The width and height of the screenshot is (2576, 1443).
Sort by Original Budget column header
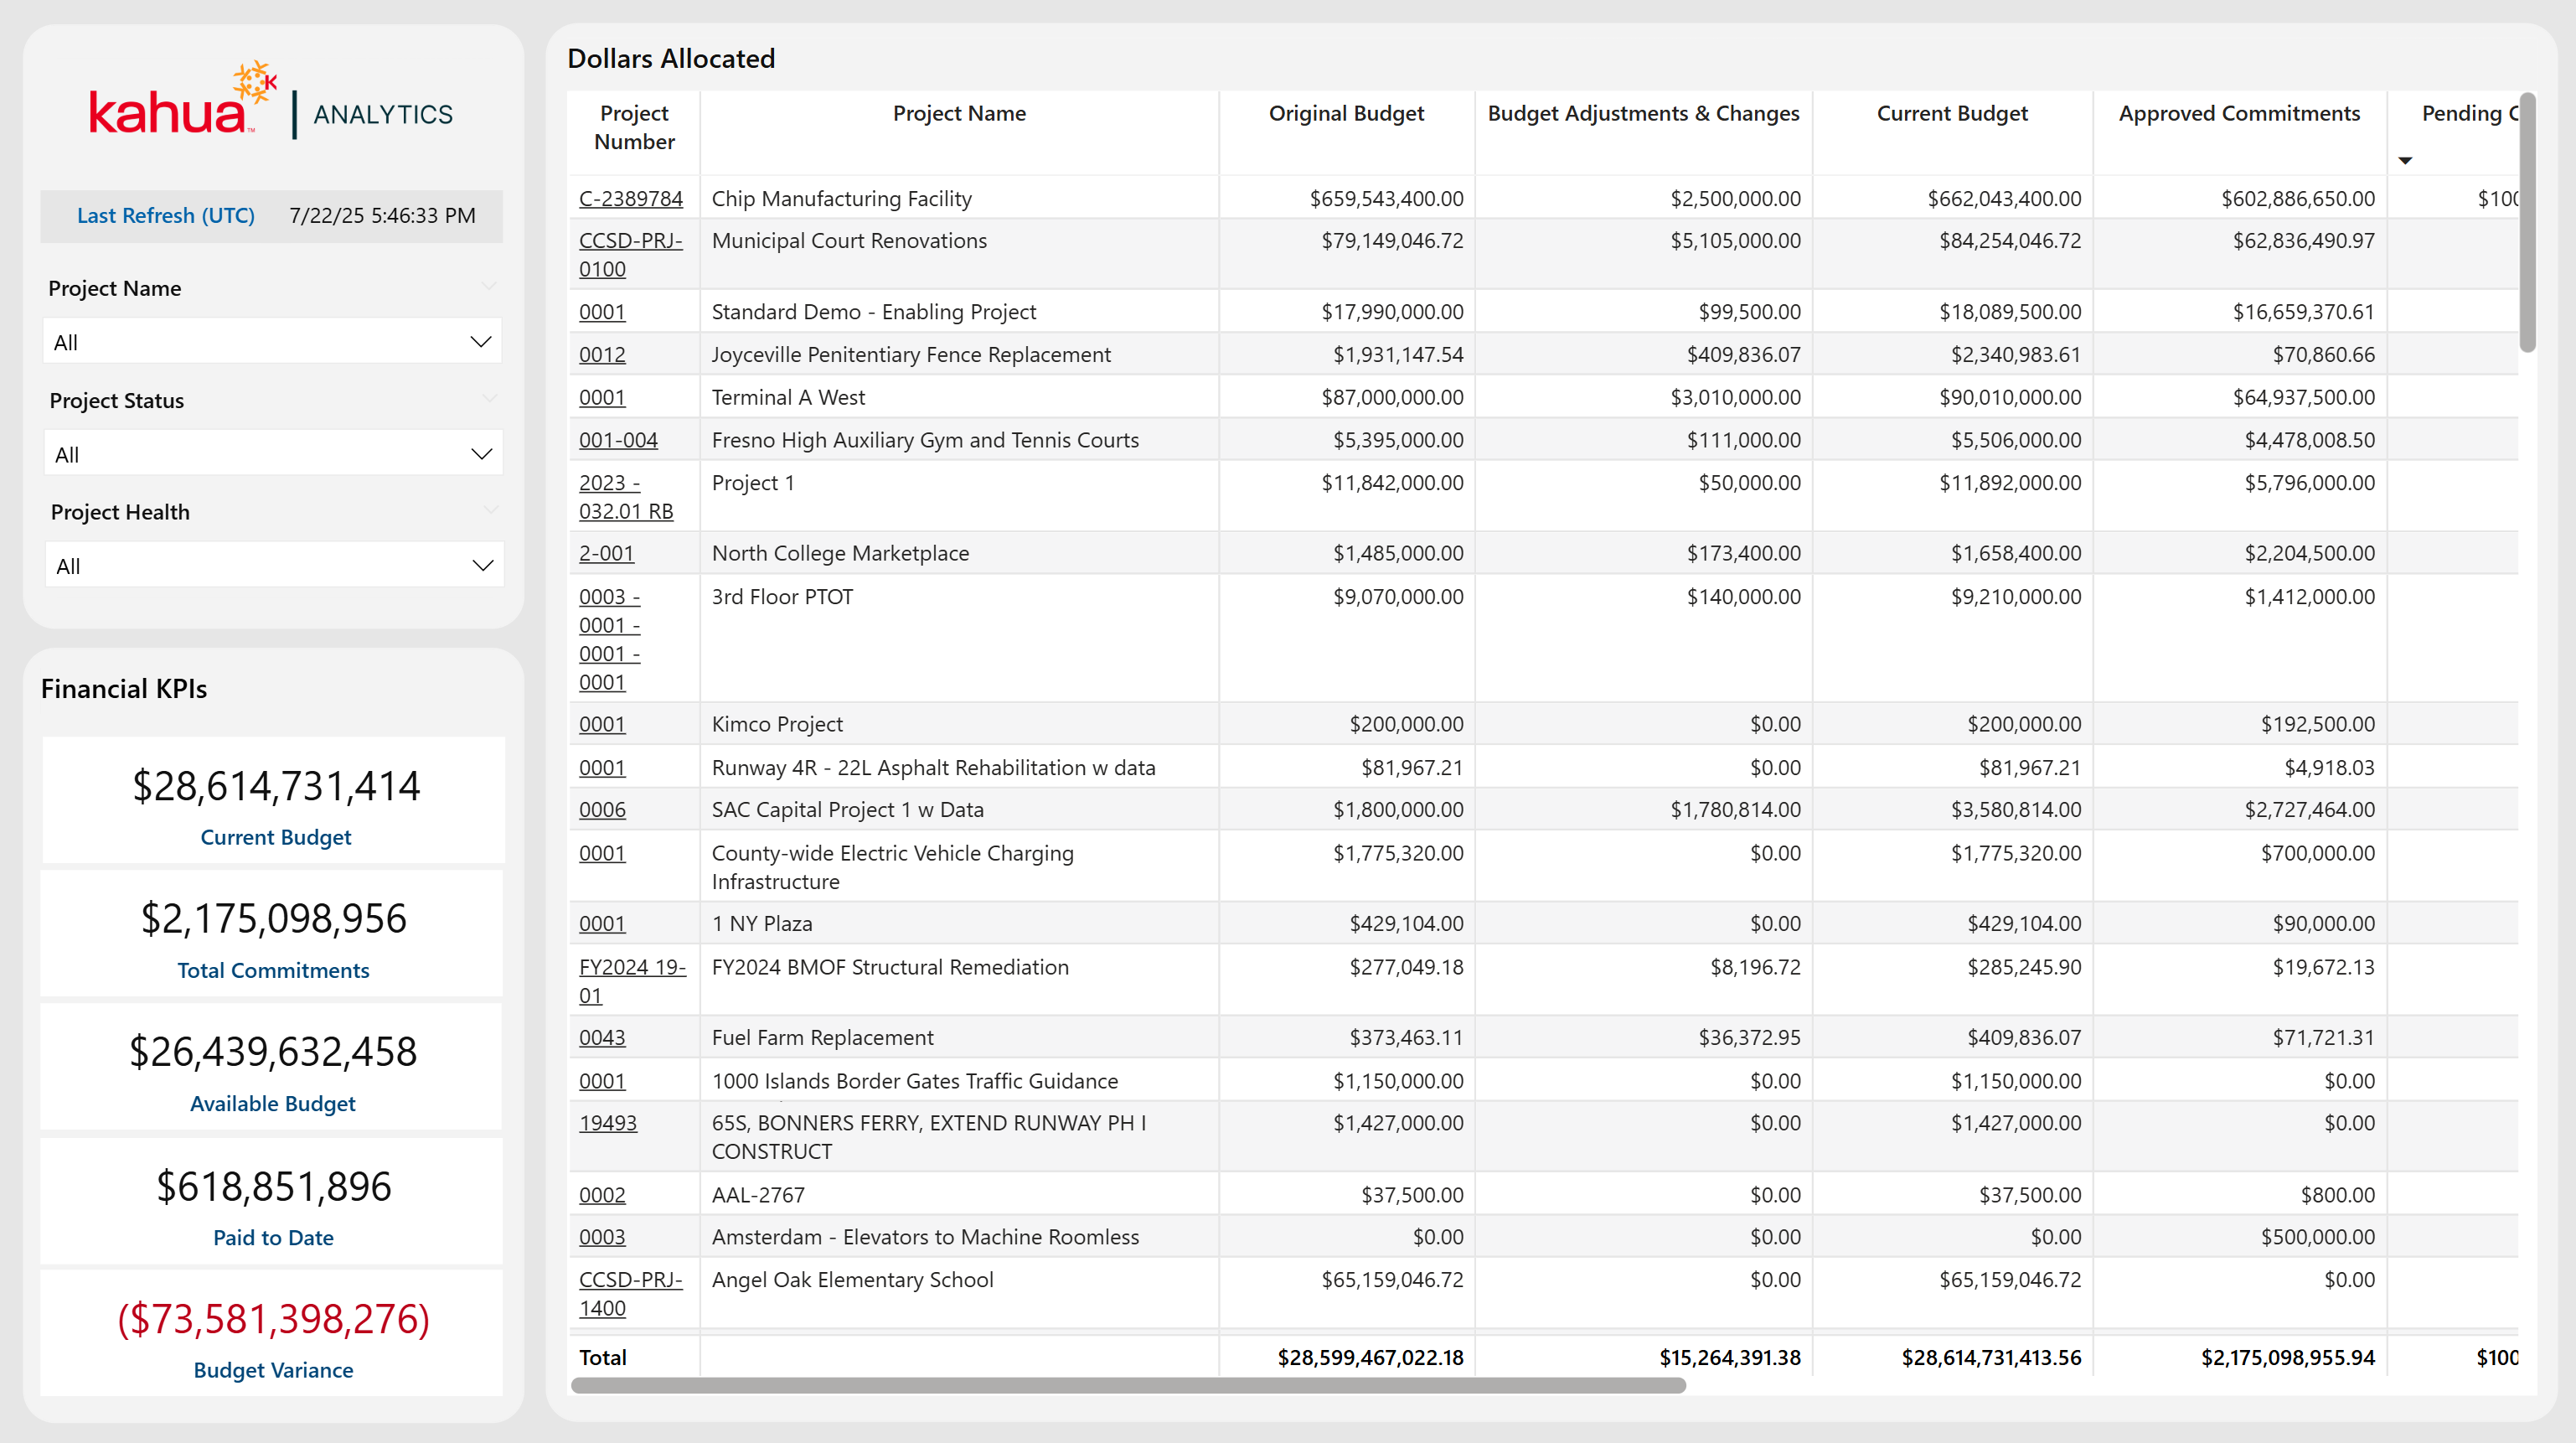click(1345, 114)
